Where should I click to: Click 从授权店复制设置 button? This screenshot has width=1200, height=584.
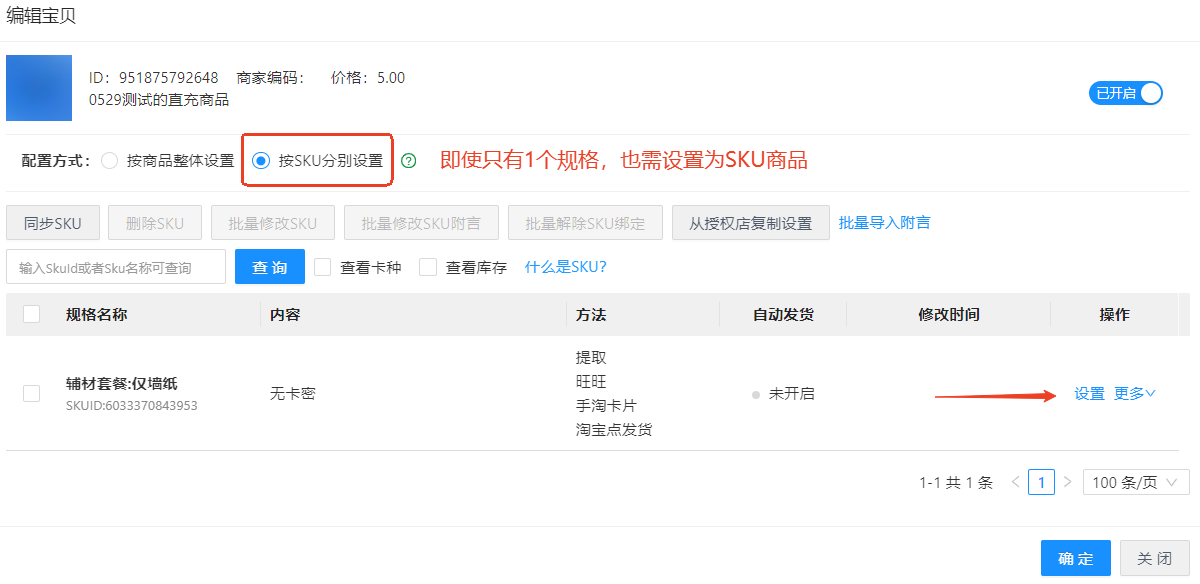[x=750, y=223]
